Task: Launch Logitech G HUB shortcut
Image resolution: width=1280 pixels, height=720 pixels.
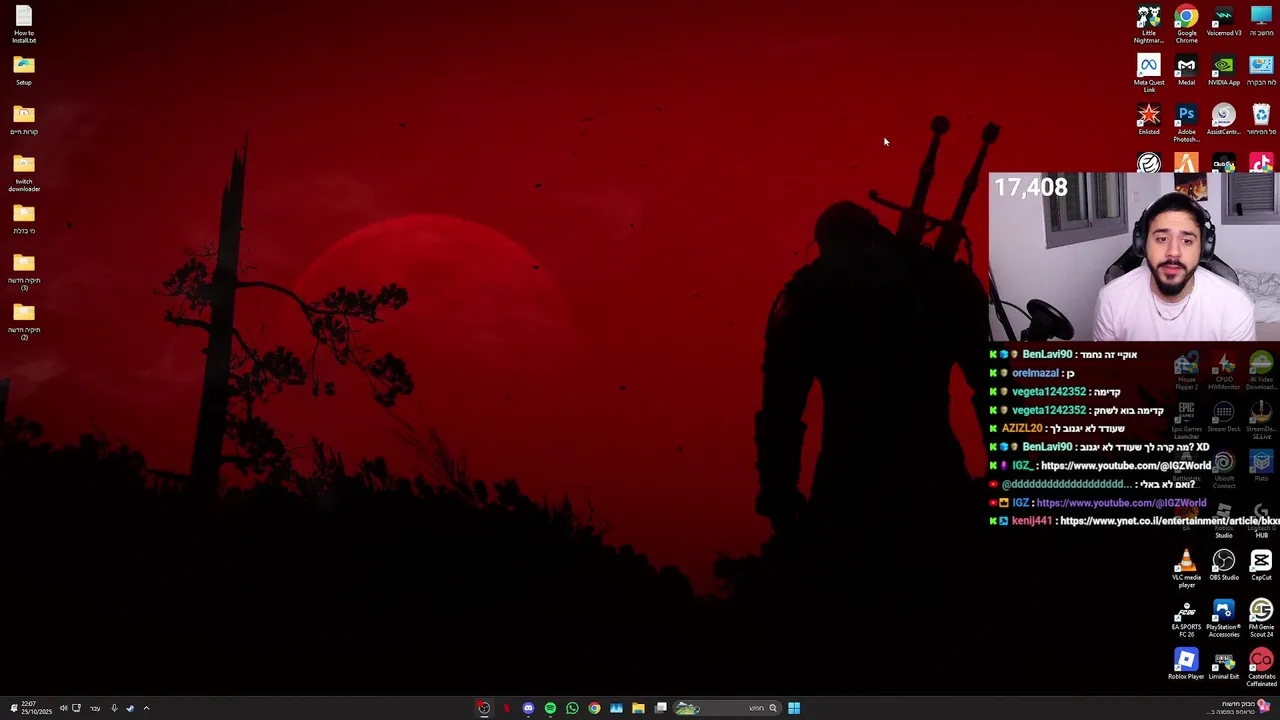Action: tap(1261, 520)
